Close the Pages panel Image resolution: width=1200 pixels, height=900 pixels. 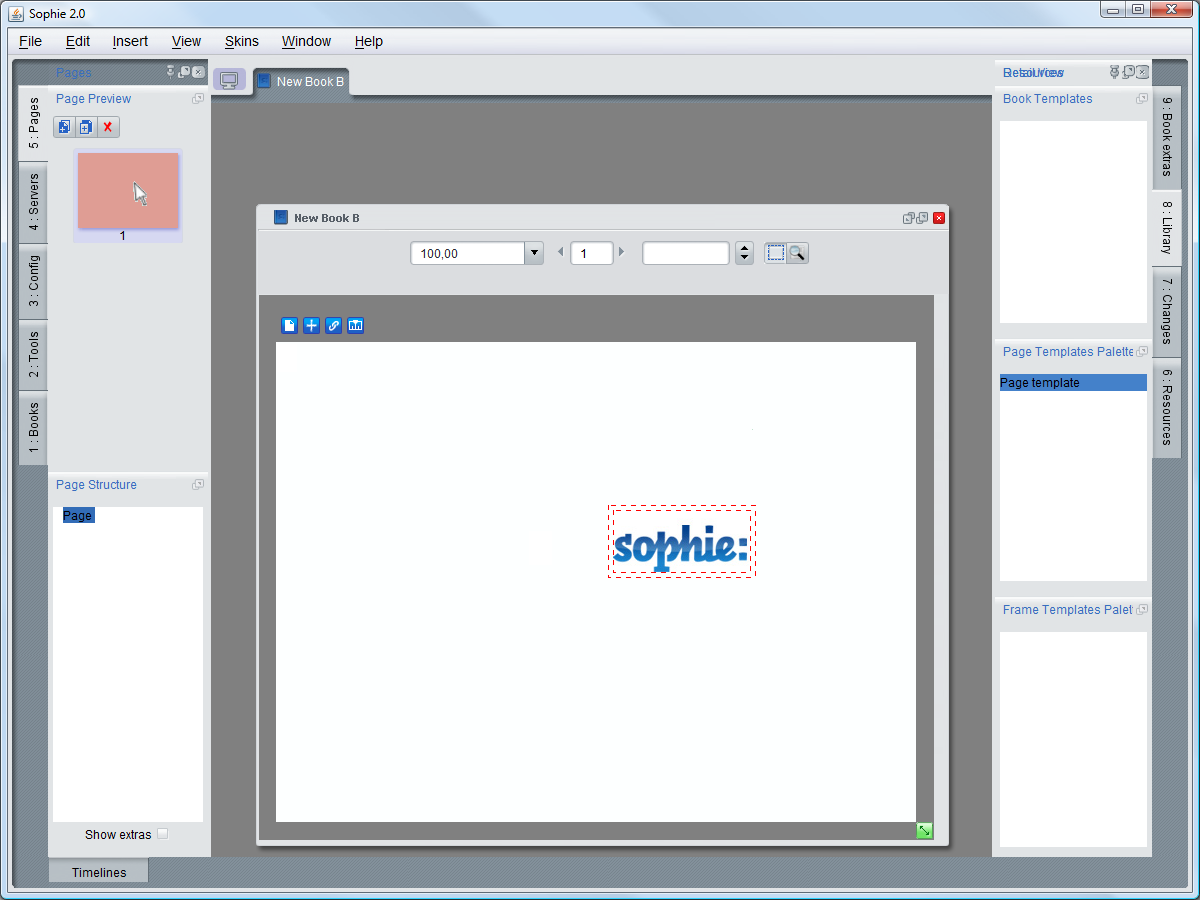(198, 72)
